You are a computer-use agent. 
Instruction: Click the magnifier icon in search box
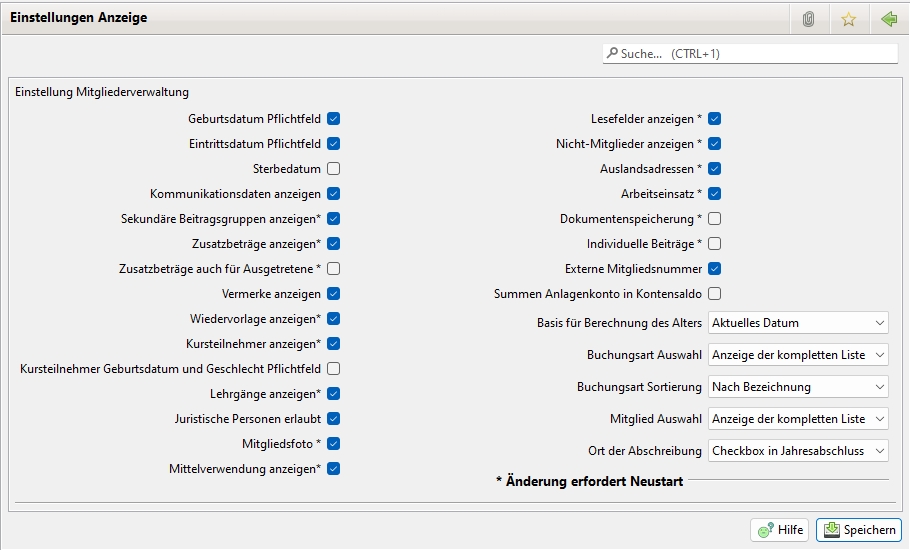tap(611, 54)
